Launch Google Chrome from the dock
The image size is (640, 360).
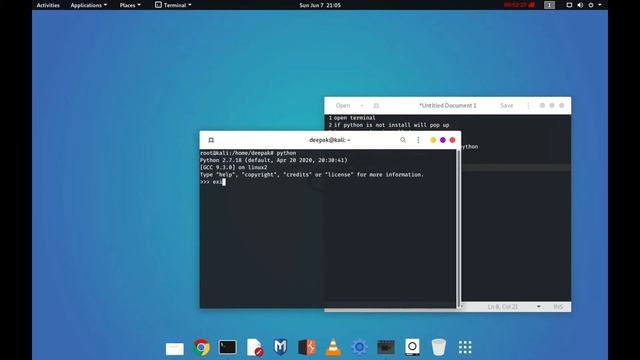pyautogui.click(x=201, y=347)
